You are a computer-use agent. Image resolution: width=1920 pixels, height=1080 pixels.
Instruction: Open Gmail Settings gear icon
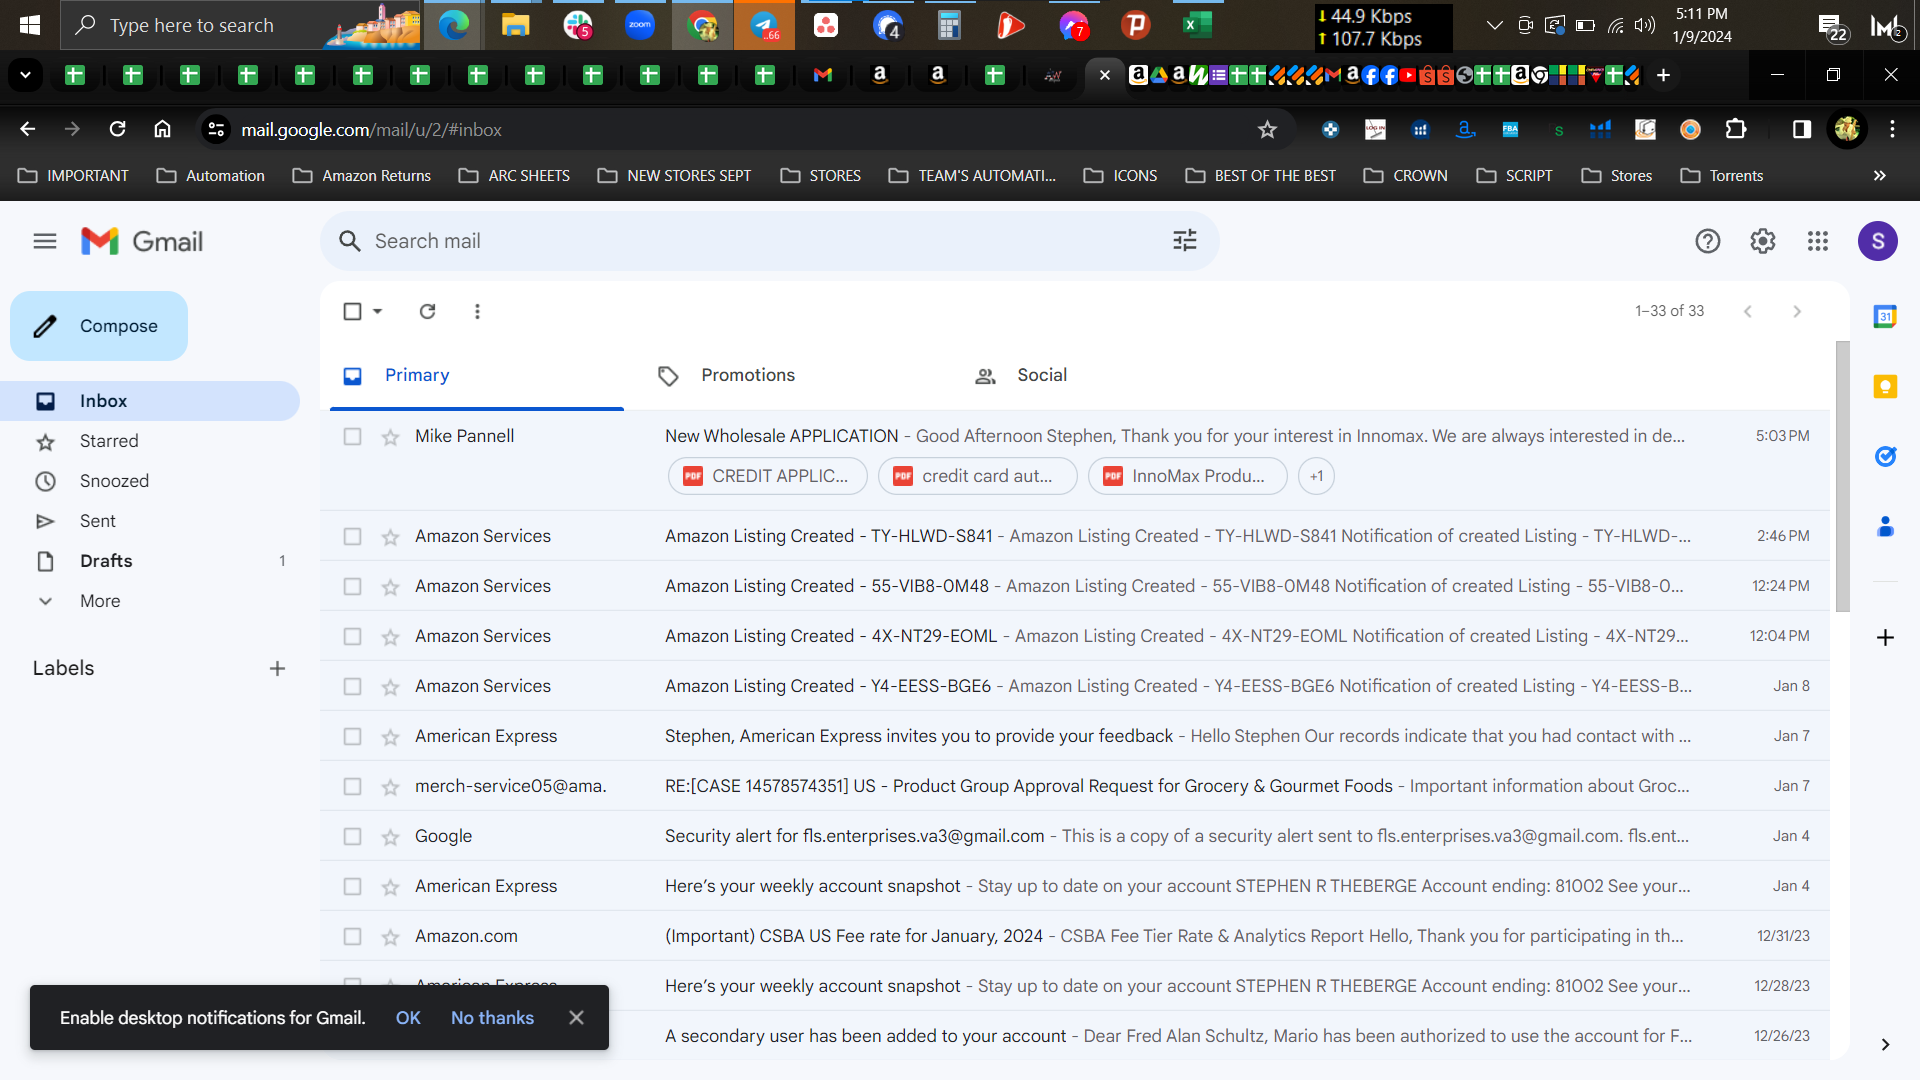coord(1763,241)
